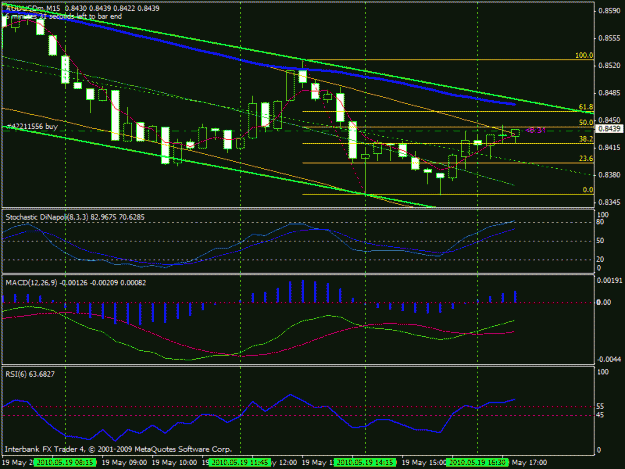Click the 'seconds left to bar end' countdown text
Image resolution: width=625 pixels, height=469 pixels.
[x=64, y=16]
